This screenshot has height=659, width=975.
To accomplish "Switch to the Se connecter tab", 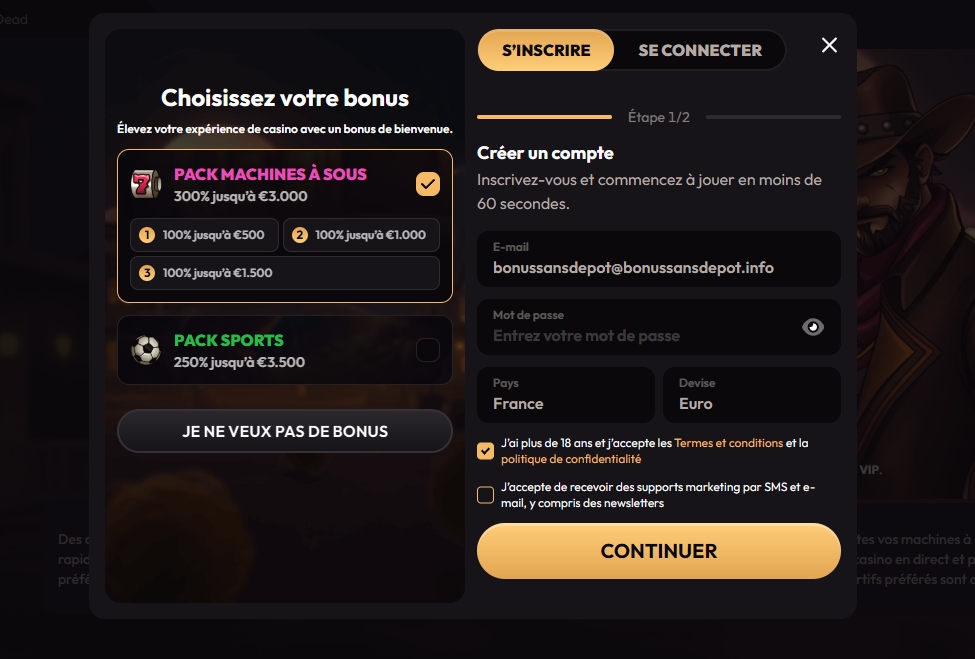I will click(x=700, y=50).
